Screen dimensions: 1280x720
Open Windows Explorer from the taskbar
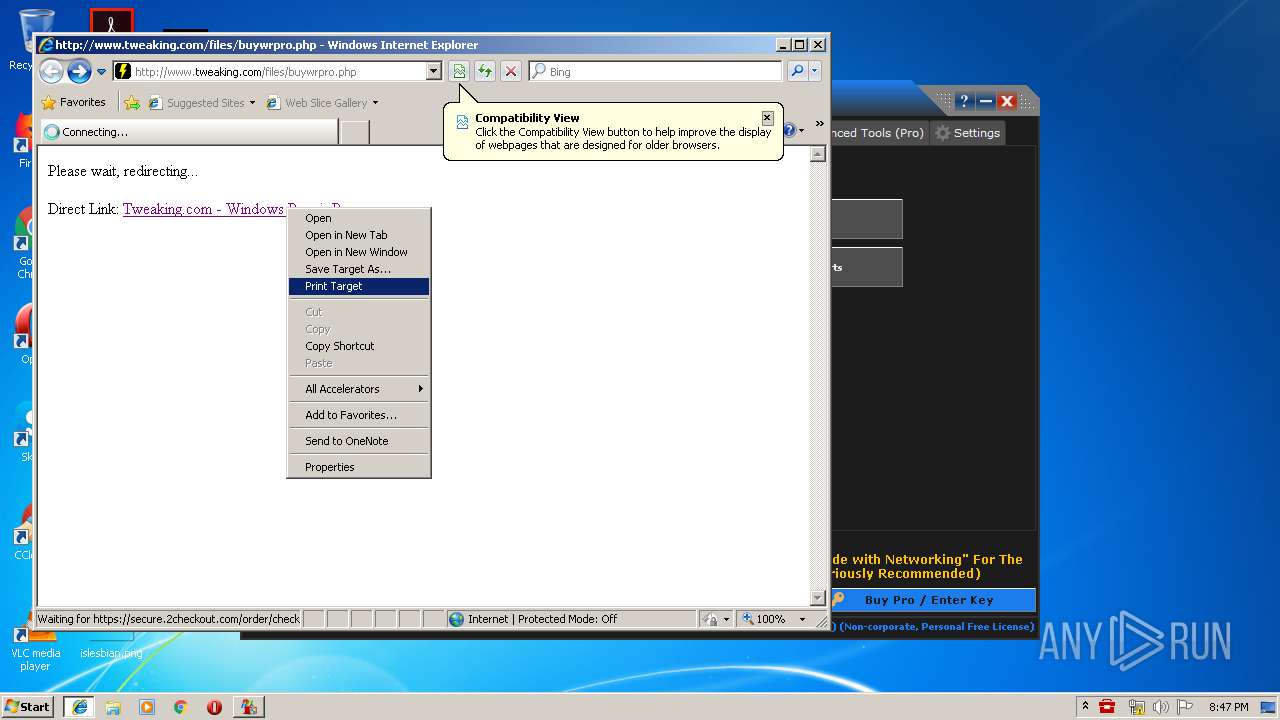coord(113,706)
